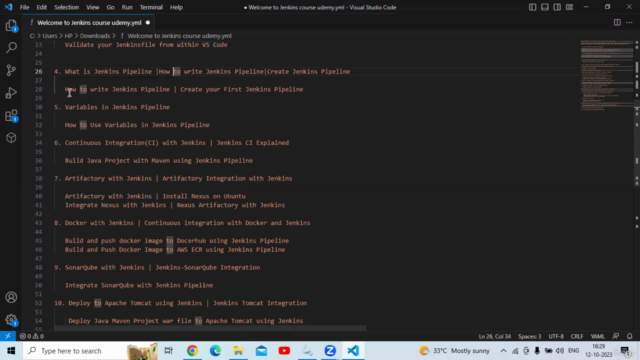Open the Terminal menu
The height and width of the screenshot is (360, 640).
[151, 7]
